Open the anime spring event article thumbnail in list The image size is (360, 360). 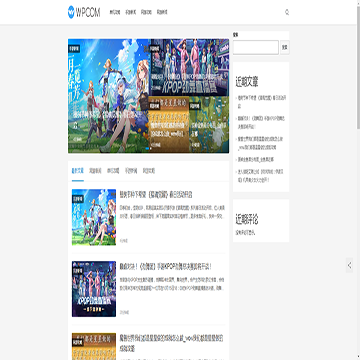(x=94, y=217)
